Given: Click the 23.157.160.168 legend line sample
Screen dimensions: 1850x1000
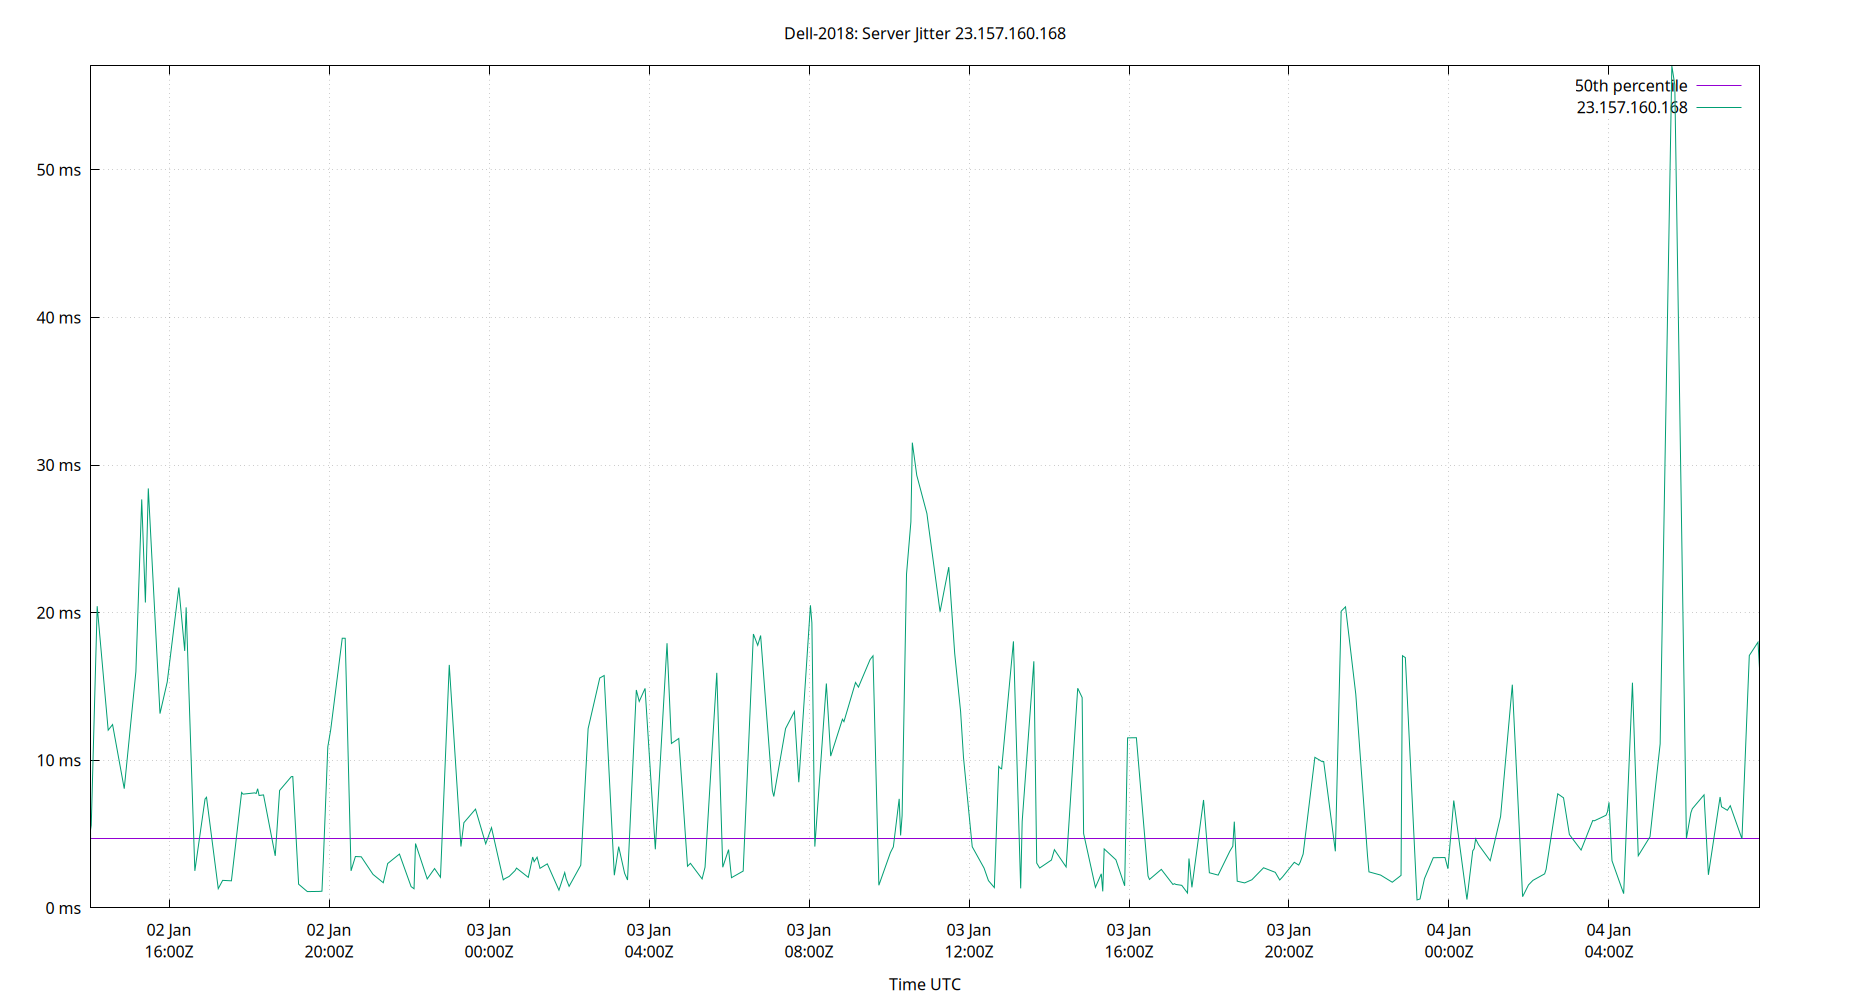Looking at the screenshot, I should coord(1717,107).
